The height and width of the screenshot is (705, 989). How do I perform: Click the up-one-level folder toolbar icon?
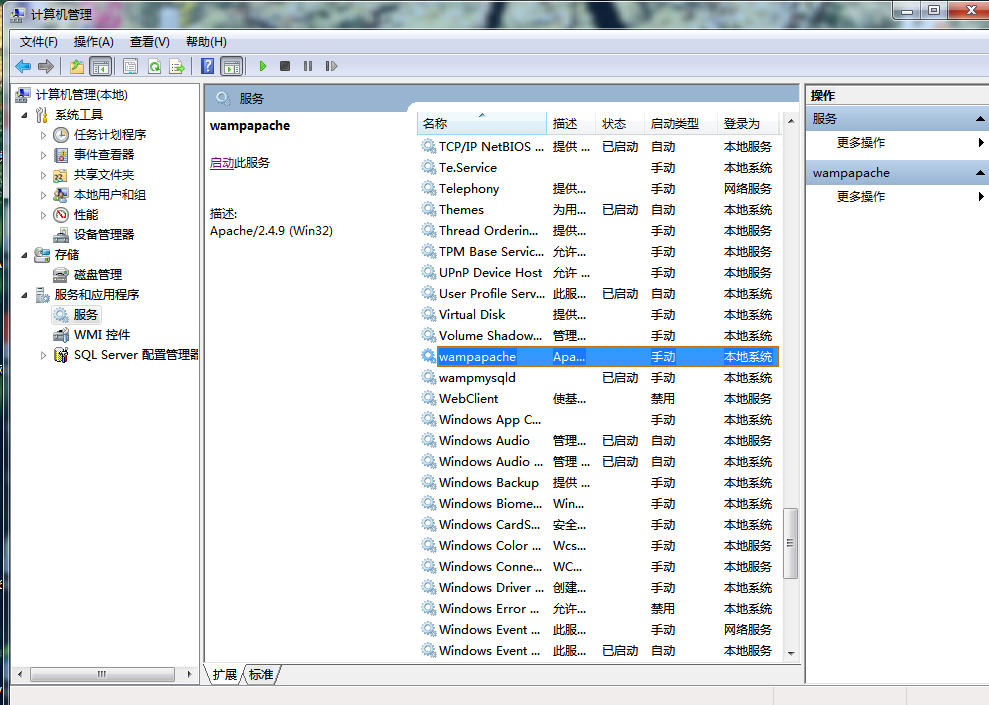77,66
